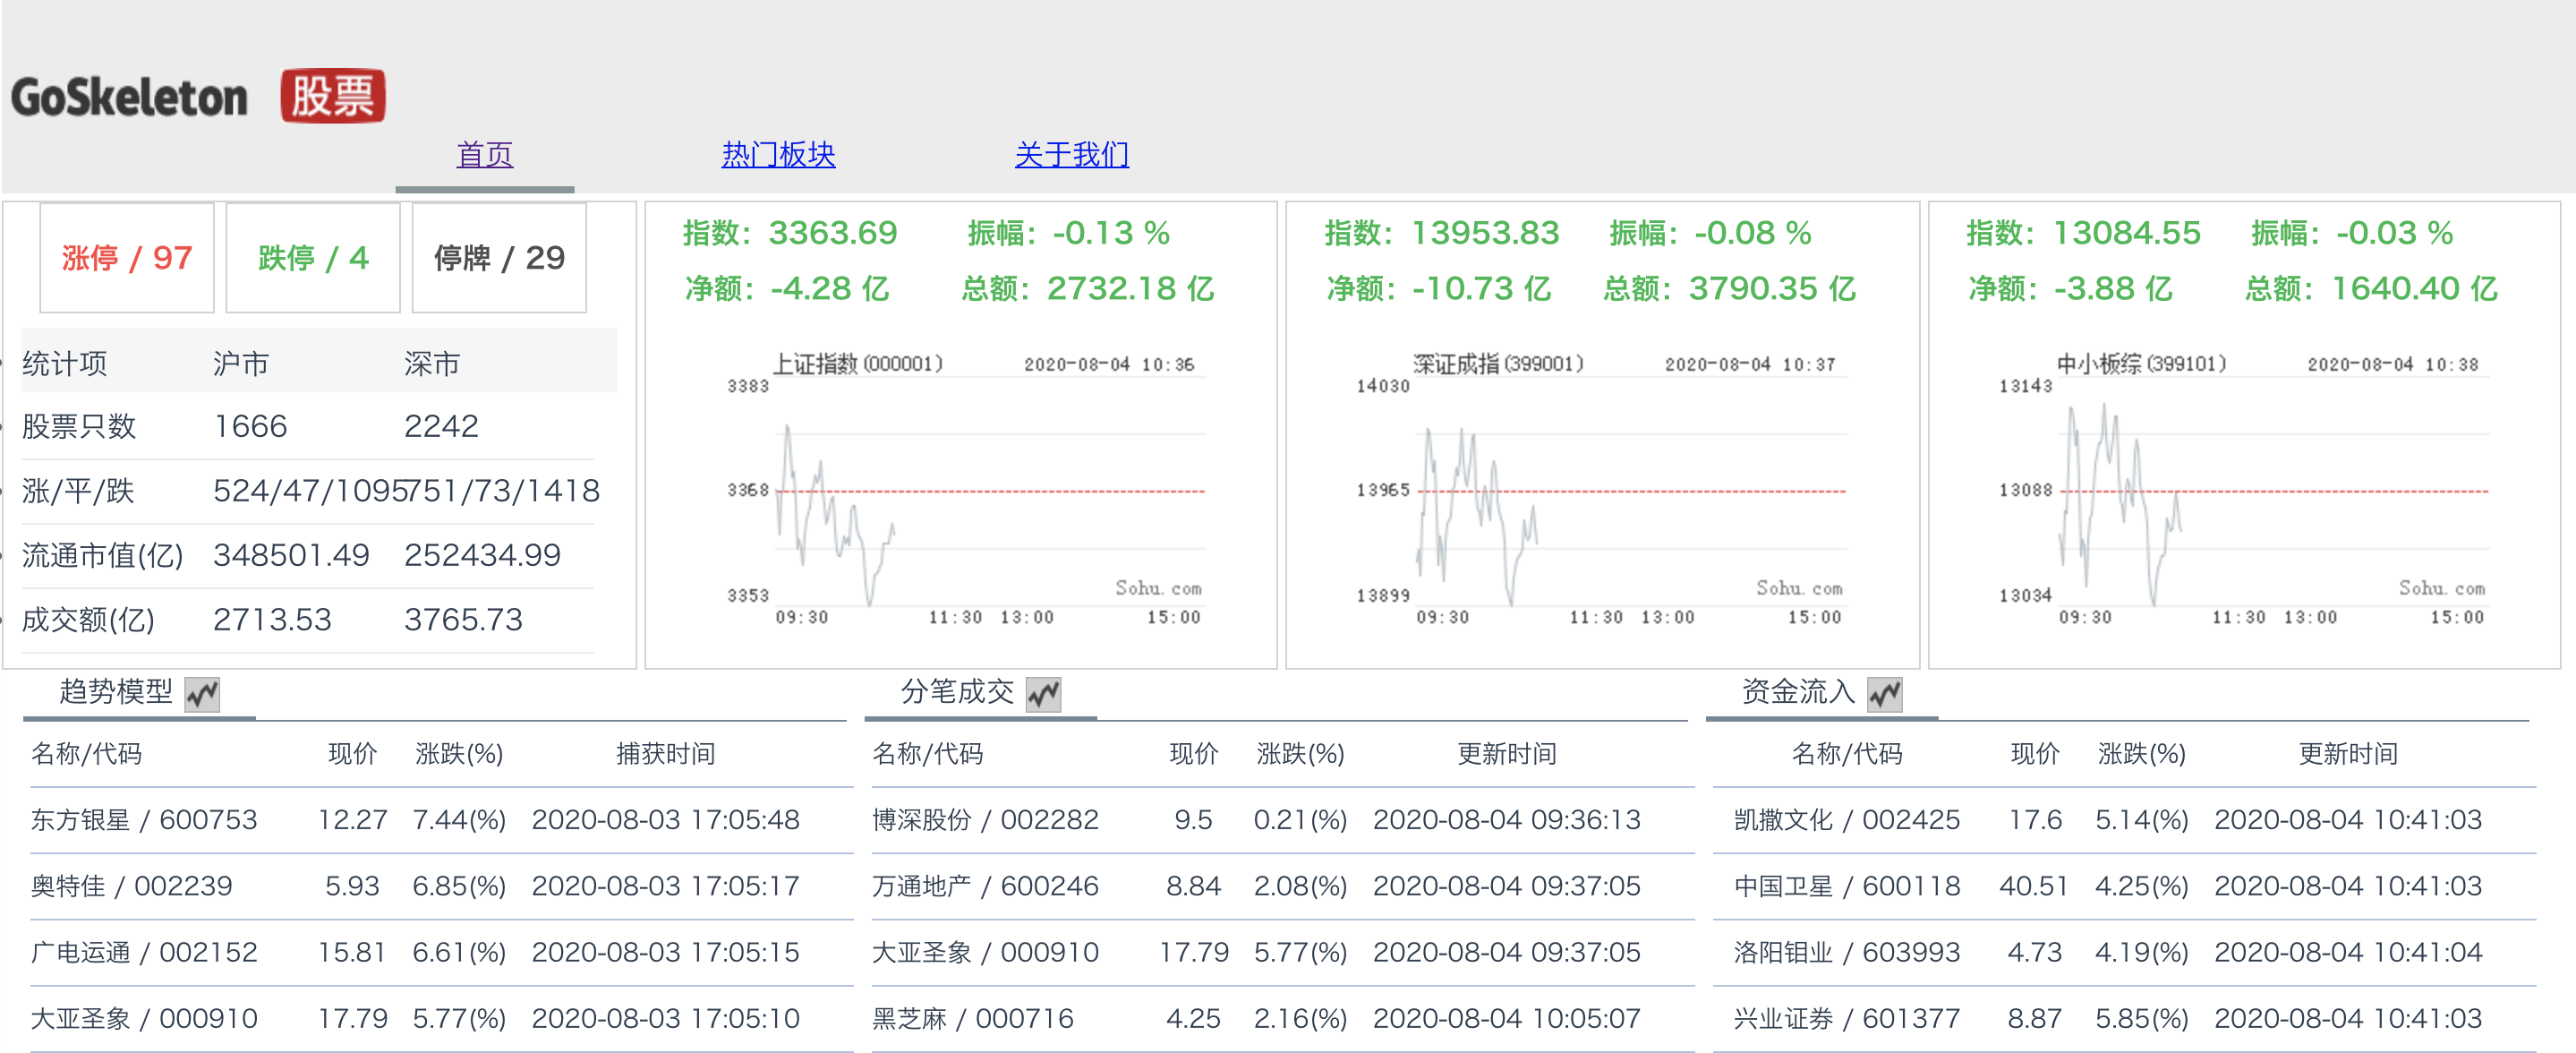
Task: Click net amount -3.88 亿
Action: click(2113, 289)
